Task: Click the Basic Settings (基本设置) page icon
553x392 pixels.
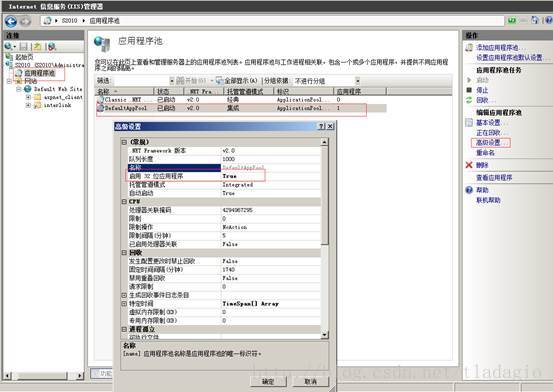Action: [469, 122]
